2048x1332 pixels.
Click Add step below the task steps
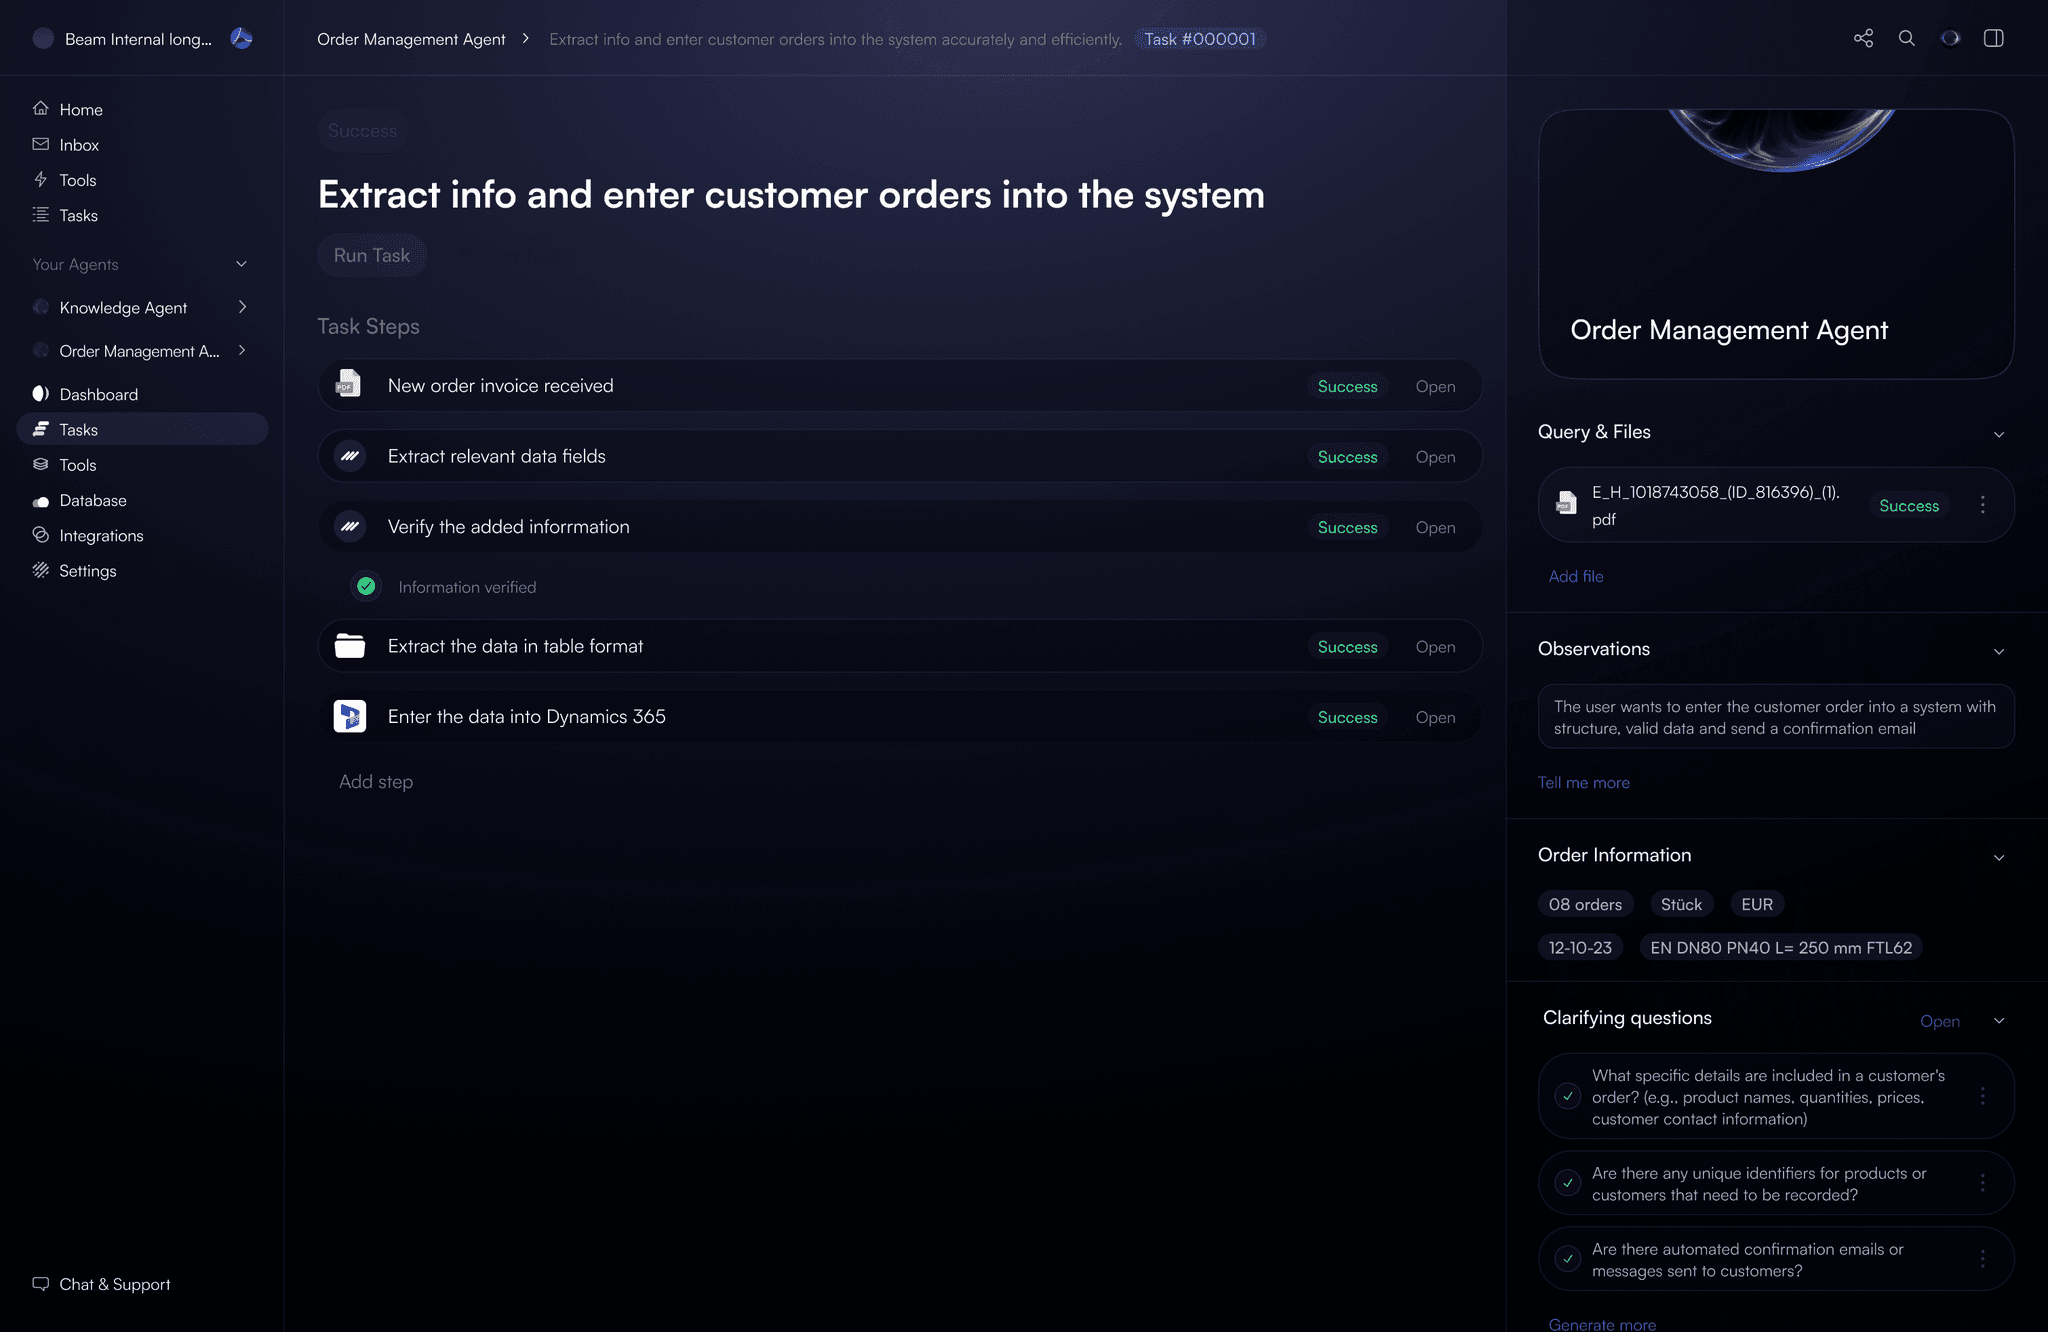375,781
